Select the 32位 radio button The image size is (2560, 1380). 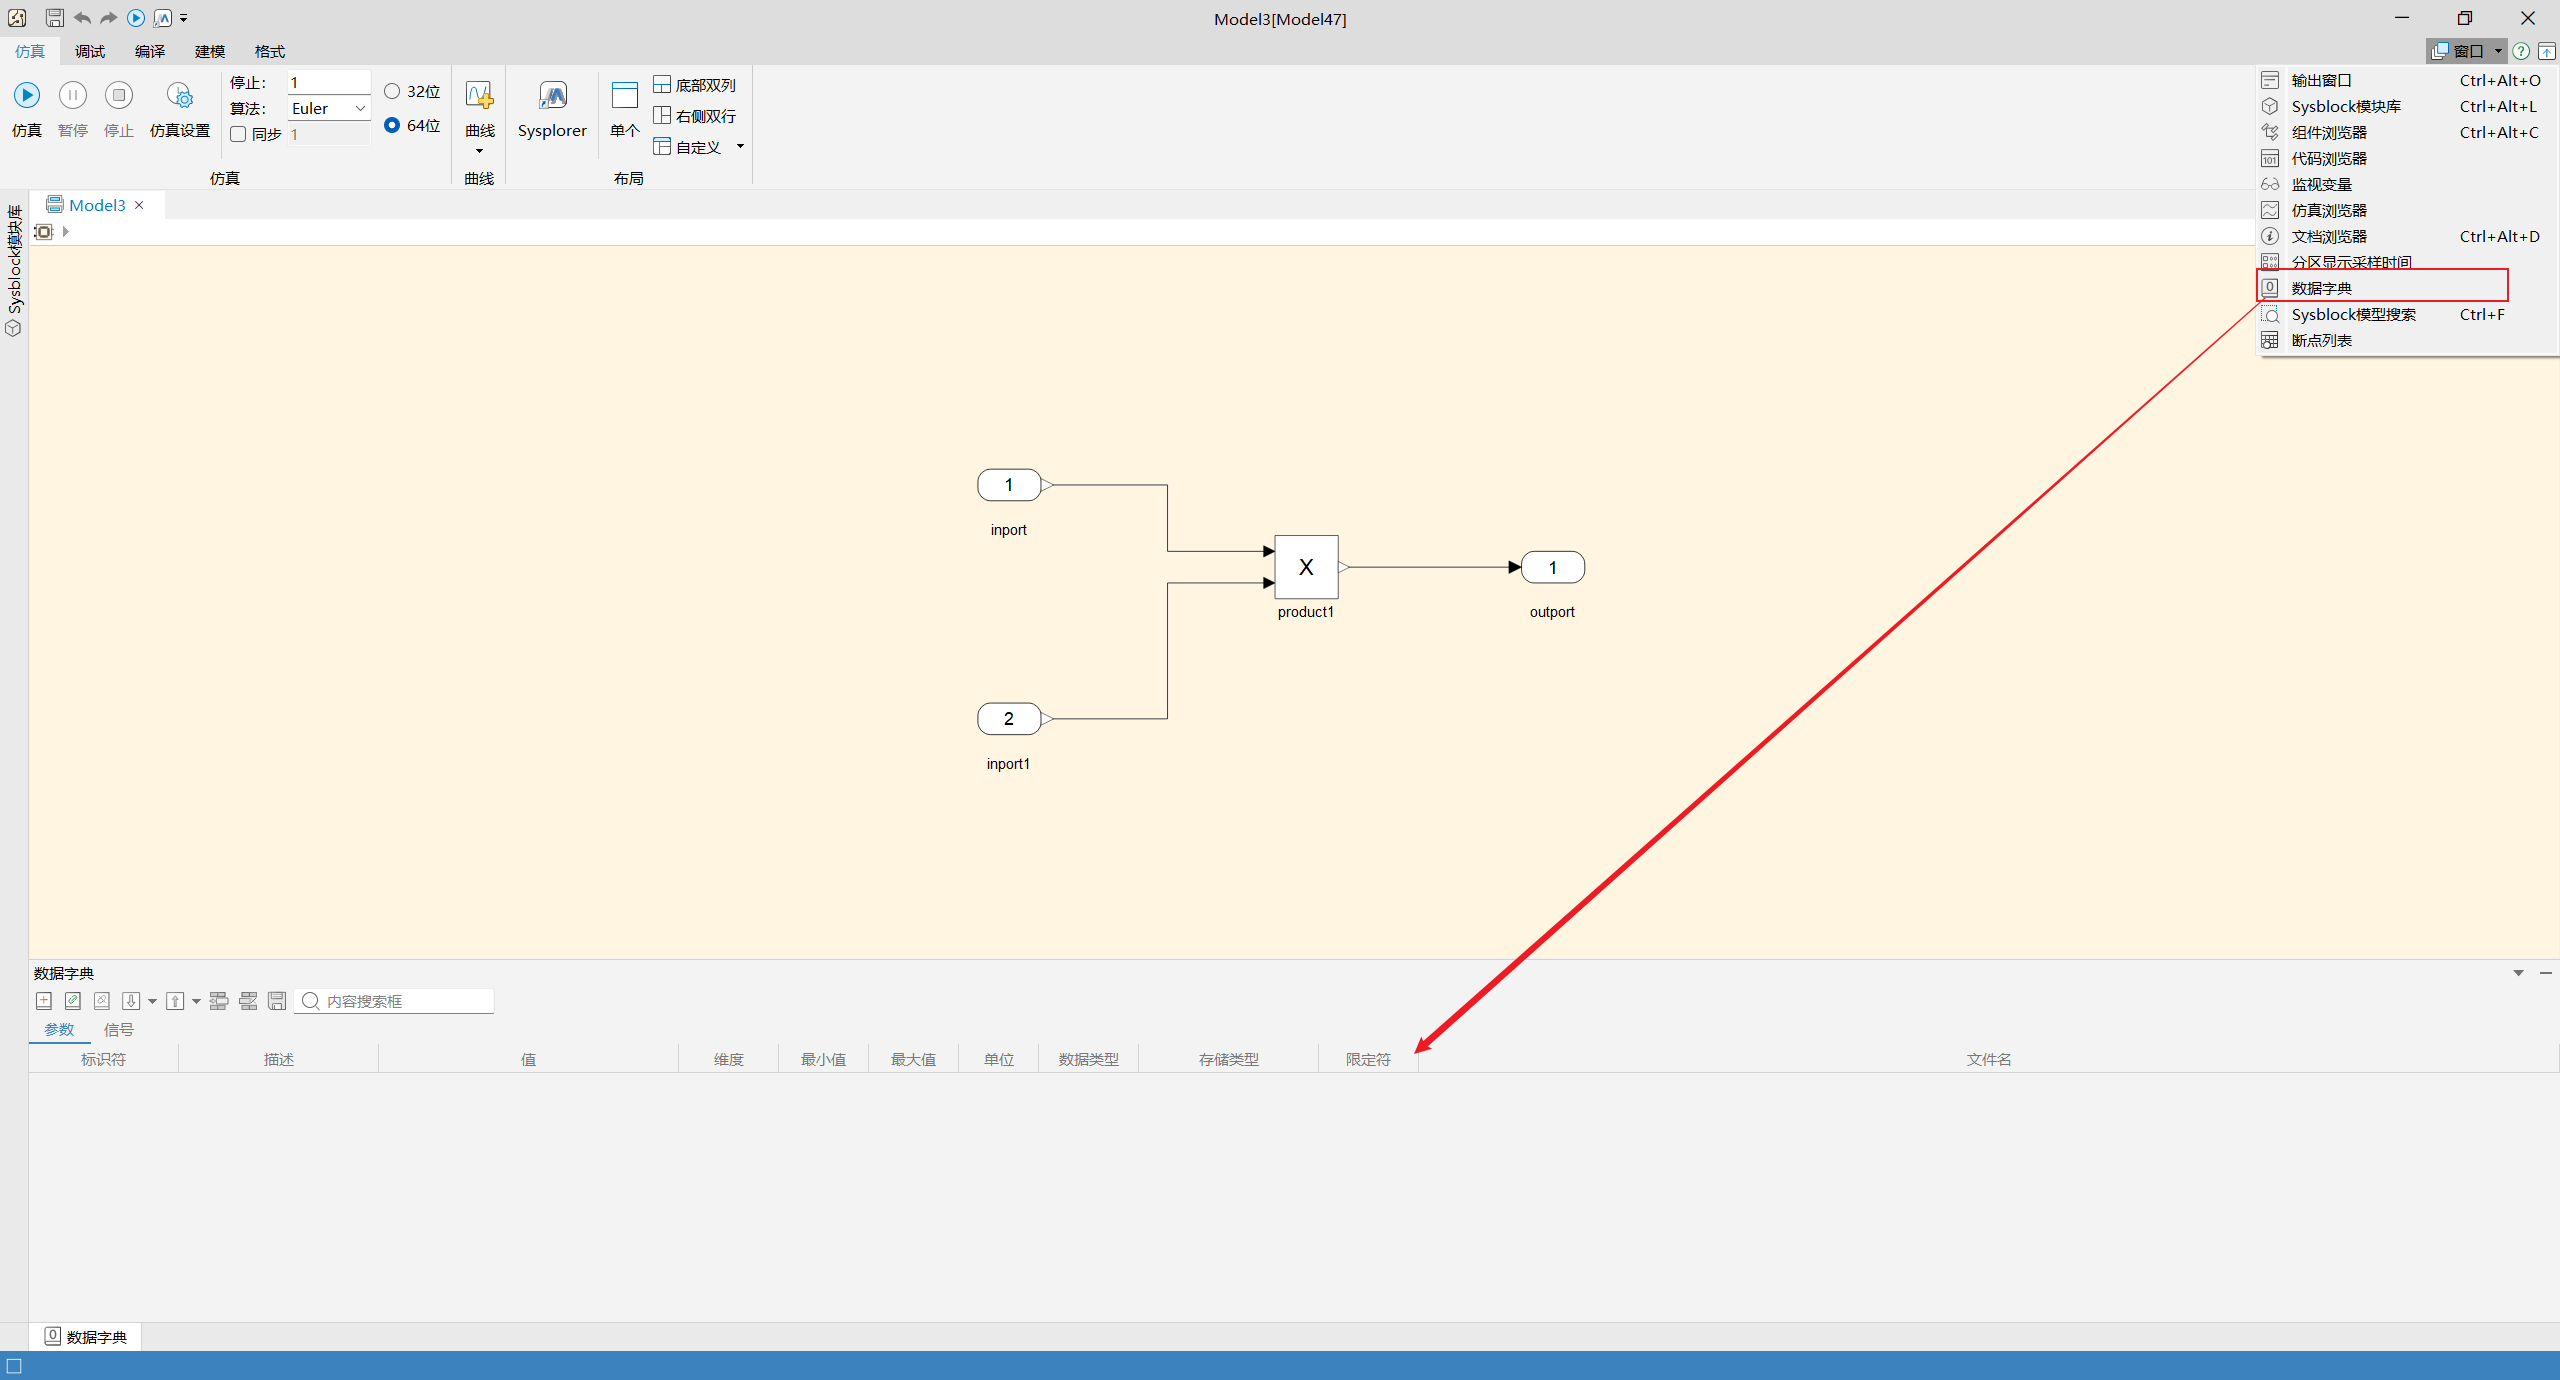click(392, 91)
